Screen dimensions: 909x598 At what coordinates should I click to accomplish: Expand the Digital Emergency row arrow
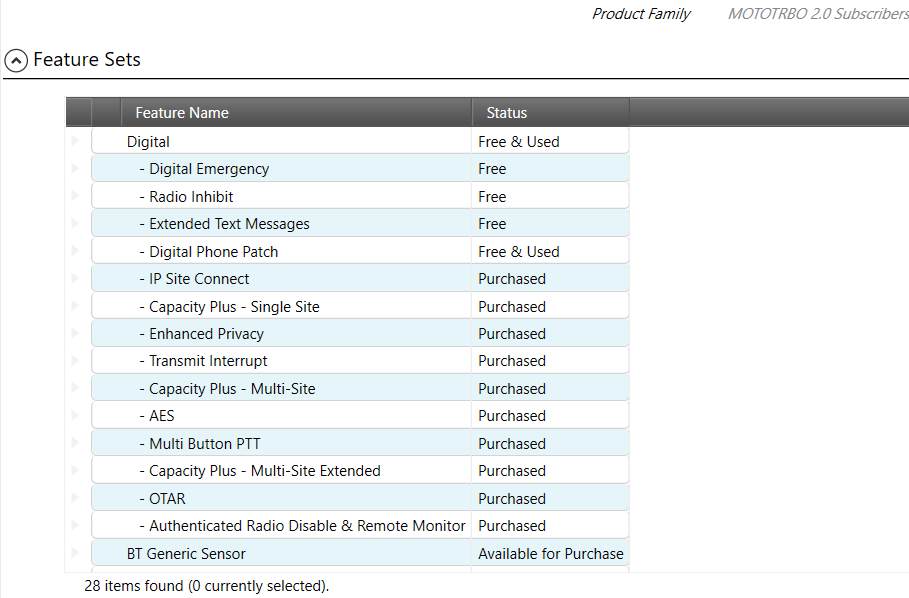tap(75, 168)
